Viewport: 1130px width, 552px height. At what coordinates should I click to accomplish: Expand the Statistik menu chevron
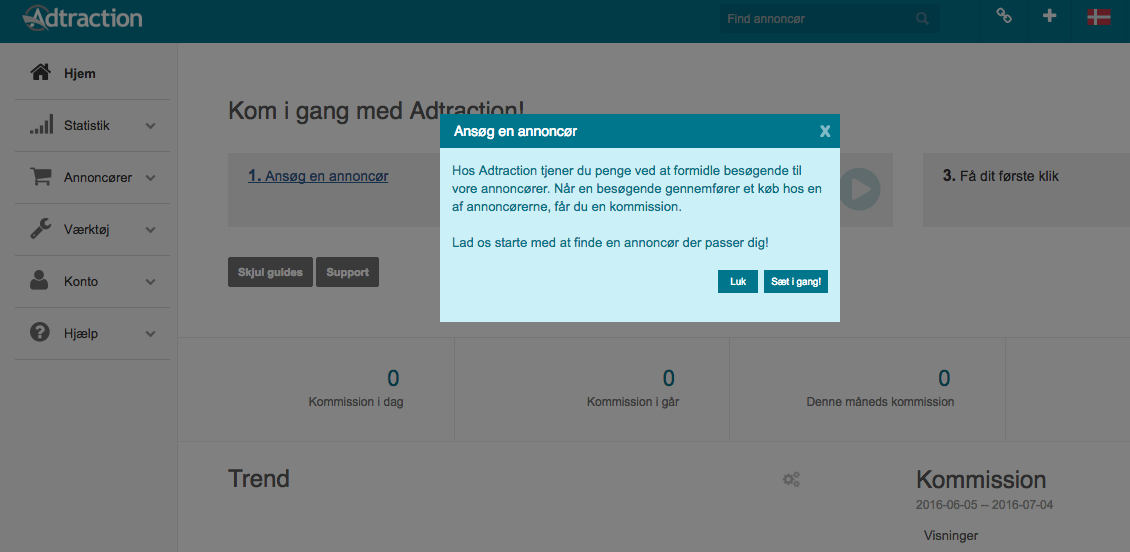[x=150, y=126]
